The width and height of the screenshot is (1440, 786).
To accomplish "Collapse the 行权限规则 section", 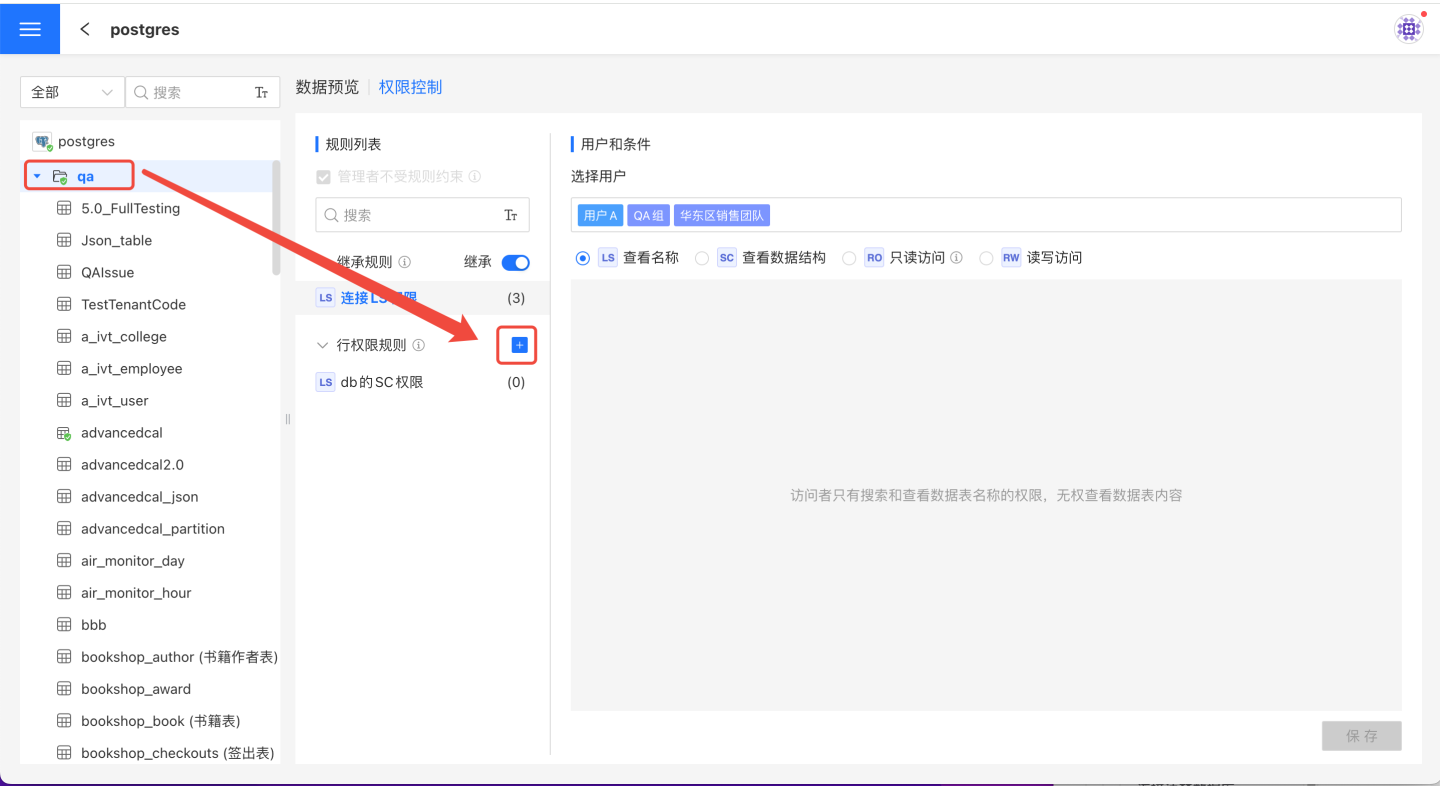I will click(322, 345).
